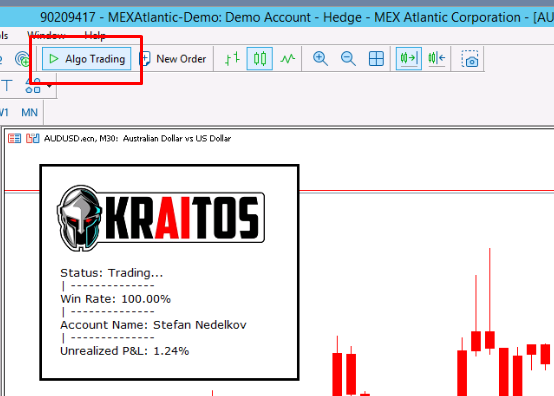Zoom in on the chart
This screenshot has width=554, height=396.
[x=320, y=58]
